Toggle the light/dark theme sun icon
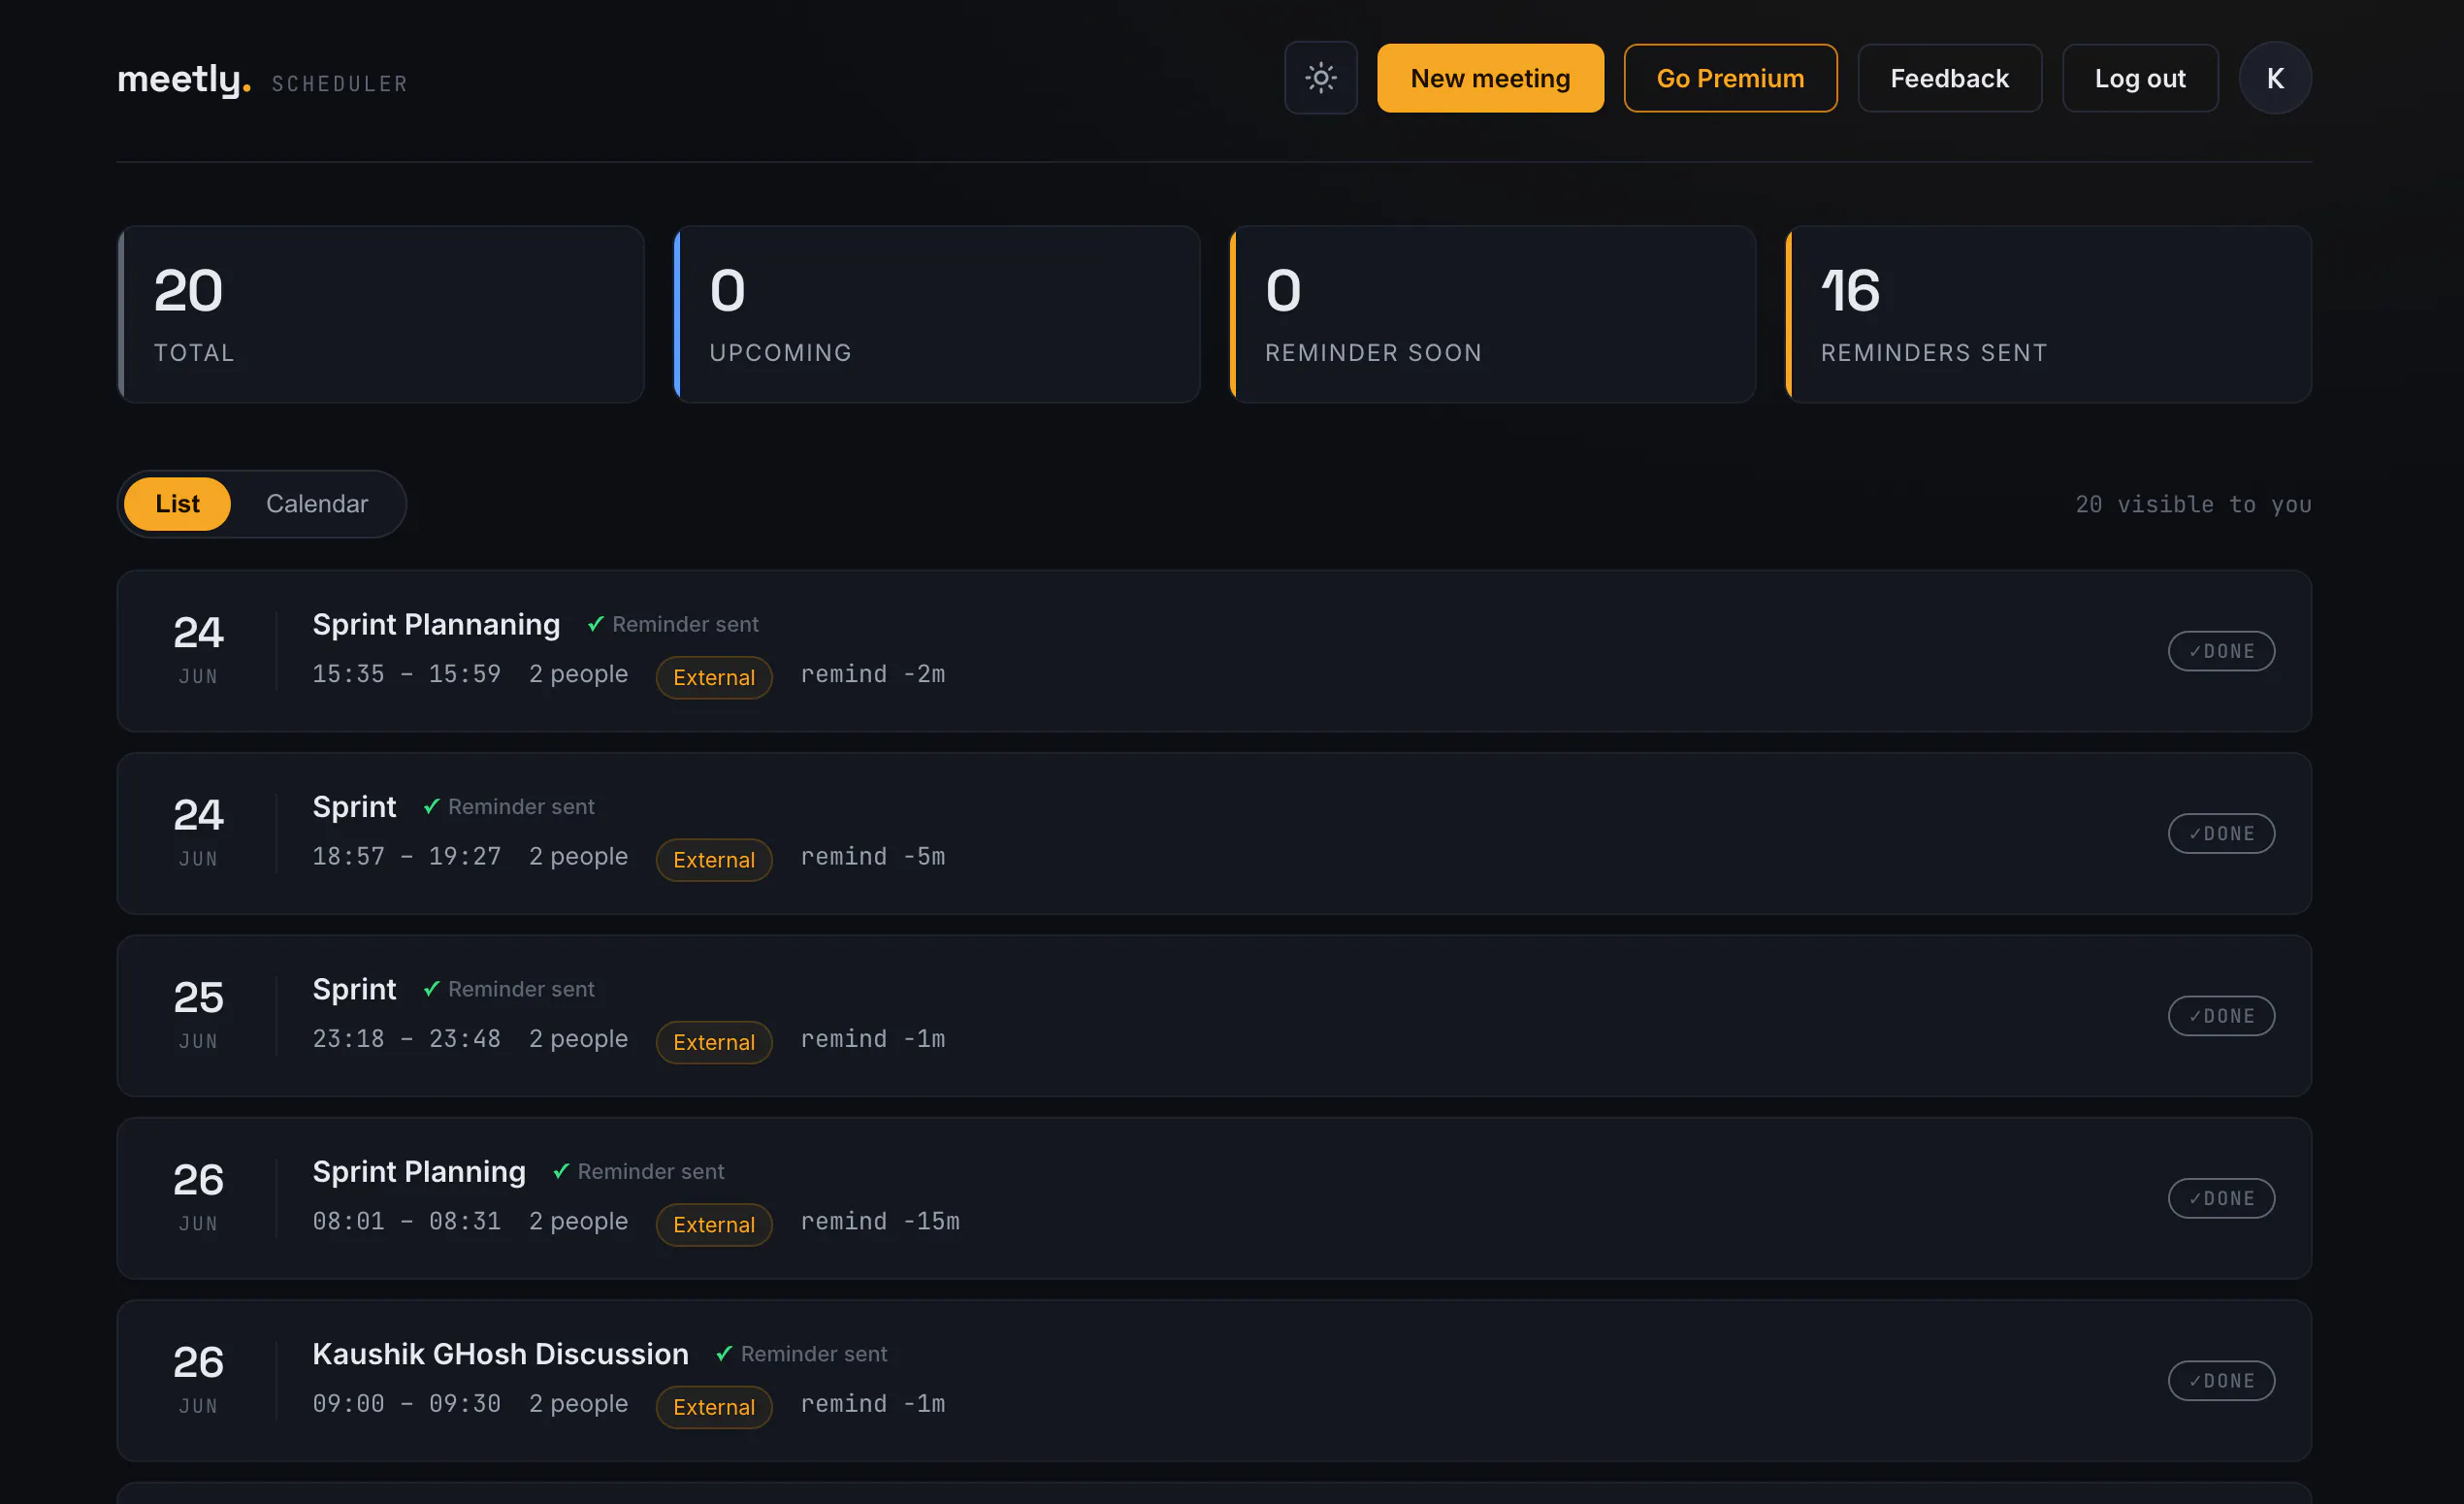2464x1504 pixels. click(1320, 78)
